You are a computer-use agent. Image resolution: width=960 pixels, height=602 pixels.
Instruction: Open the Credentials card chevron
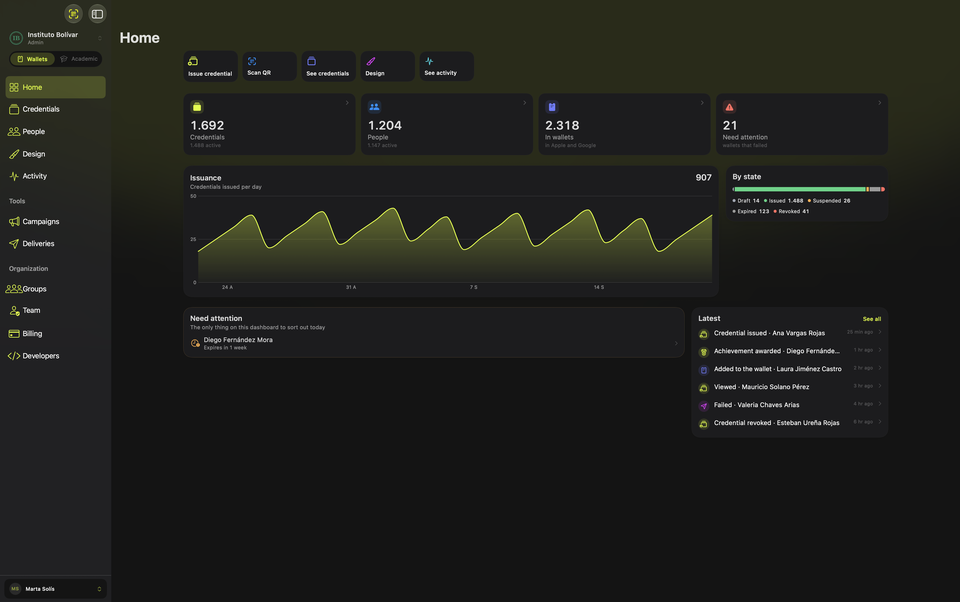pyautogui.click(x=347, y=103)
